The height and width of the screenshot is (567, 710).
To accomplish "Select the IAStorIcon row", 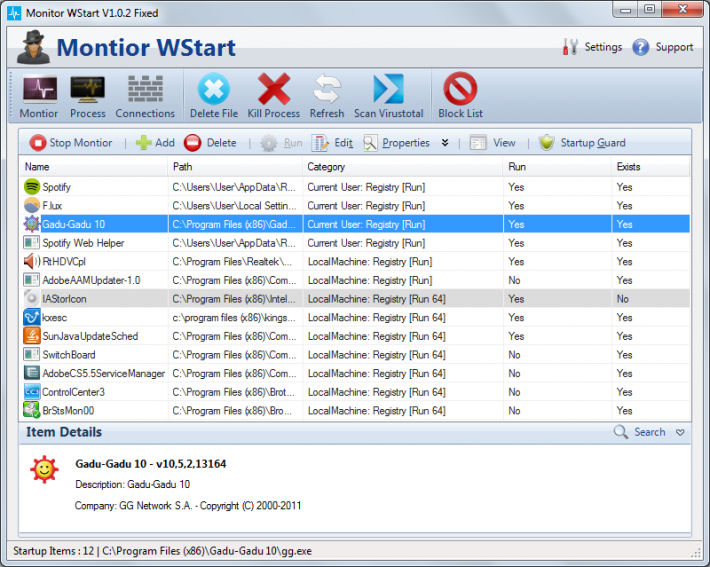I will point(355,298).
